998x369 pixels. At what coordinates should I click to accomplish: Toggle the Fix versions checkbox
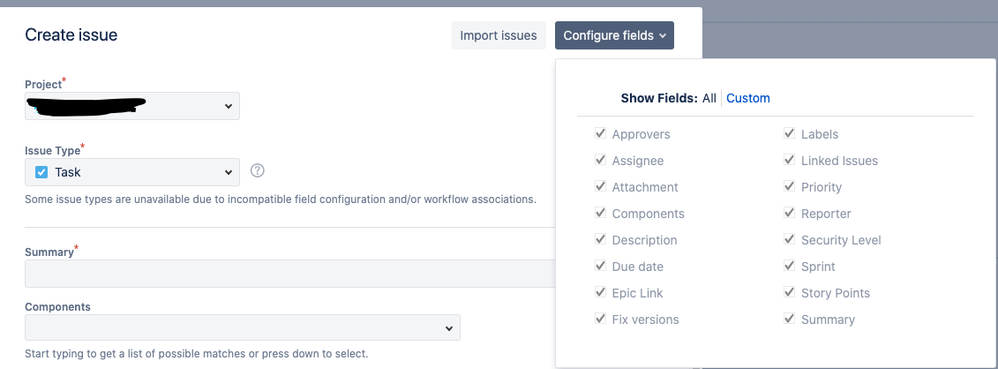pyautogui.click(x=600, y=318)
